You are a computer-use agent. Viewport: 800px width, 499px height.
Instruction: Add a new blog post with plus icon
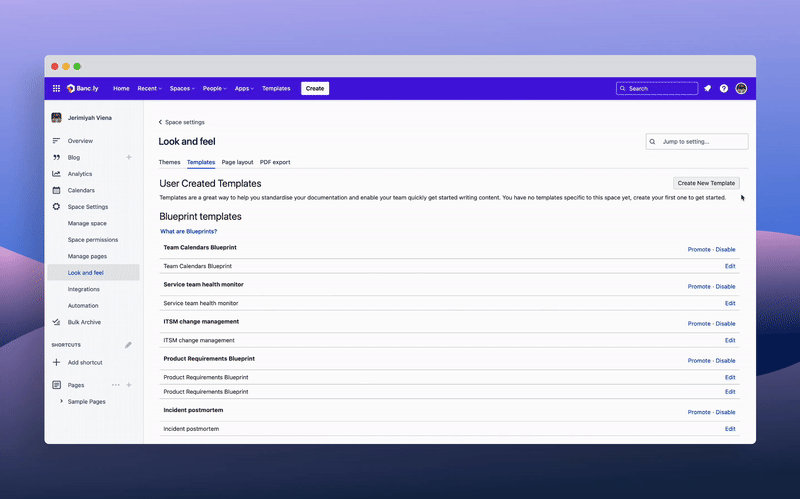(129, 157)
